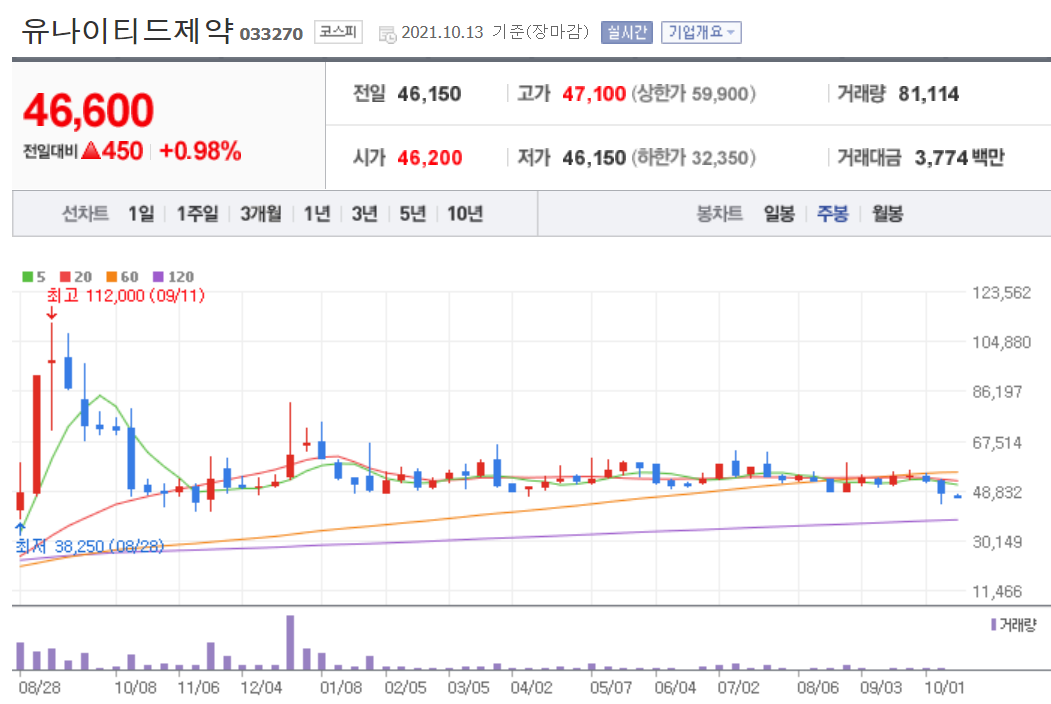This screenshot has height=704, width=1051.
Task: Click the orange 60 moving average legend swatch
Action: [112, 277]
